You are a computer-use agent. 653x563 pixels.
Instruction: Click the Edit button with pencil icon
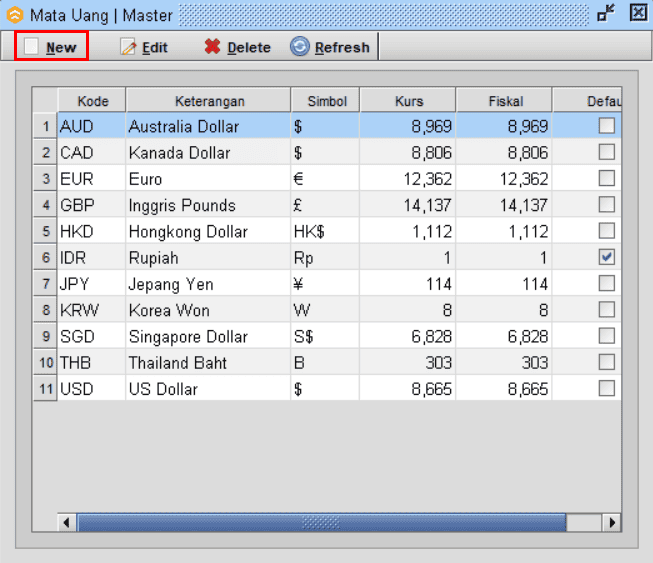coord(144,47)
